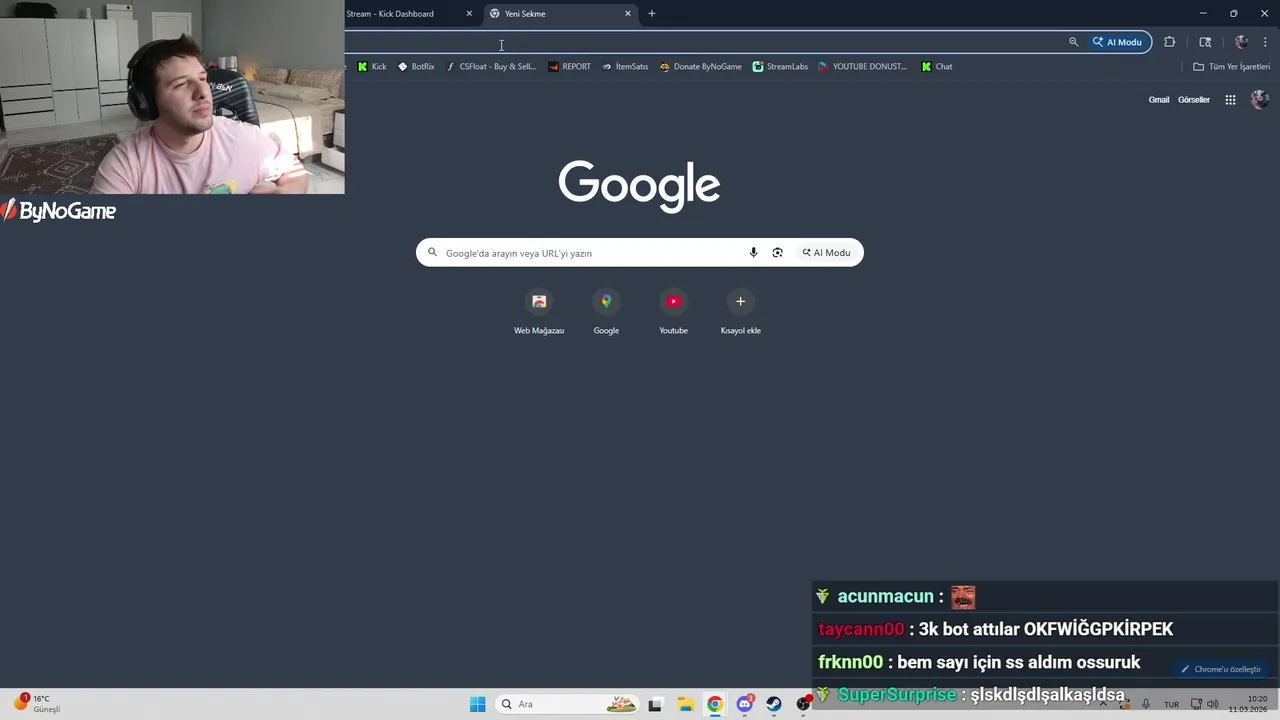
Task: Click AI Modu button in the address bar
Action: (x=1118, y=42)
